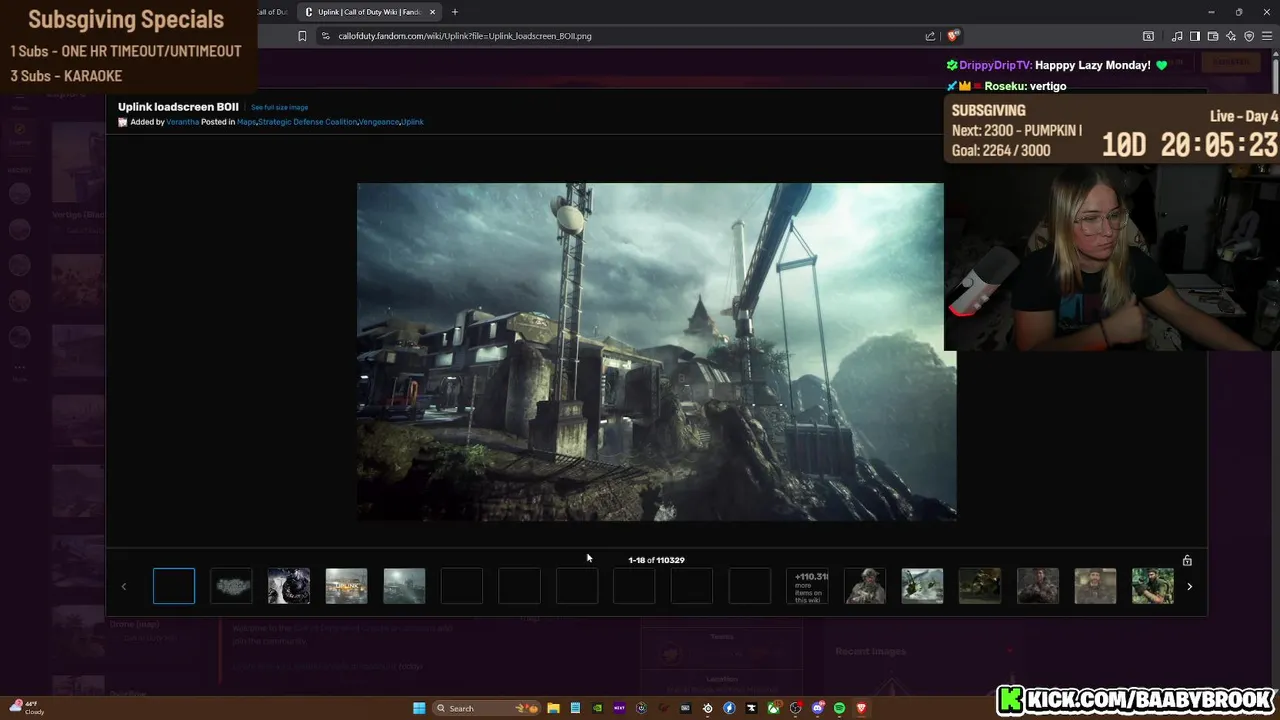Screen dimensions: 1280x720
Task: Select the fifth carousel thumbnail with foggy map
Action: point(404,586)
